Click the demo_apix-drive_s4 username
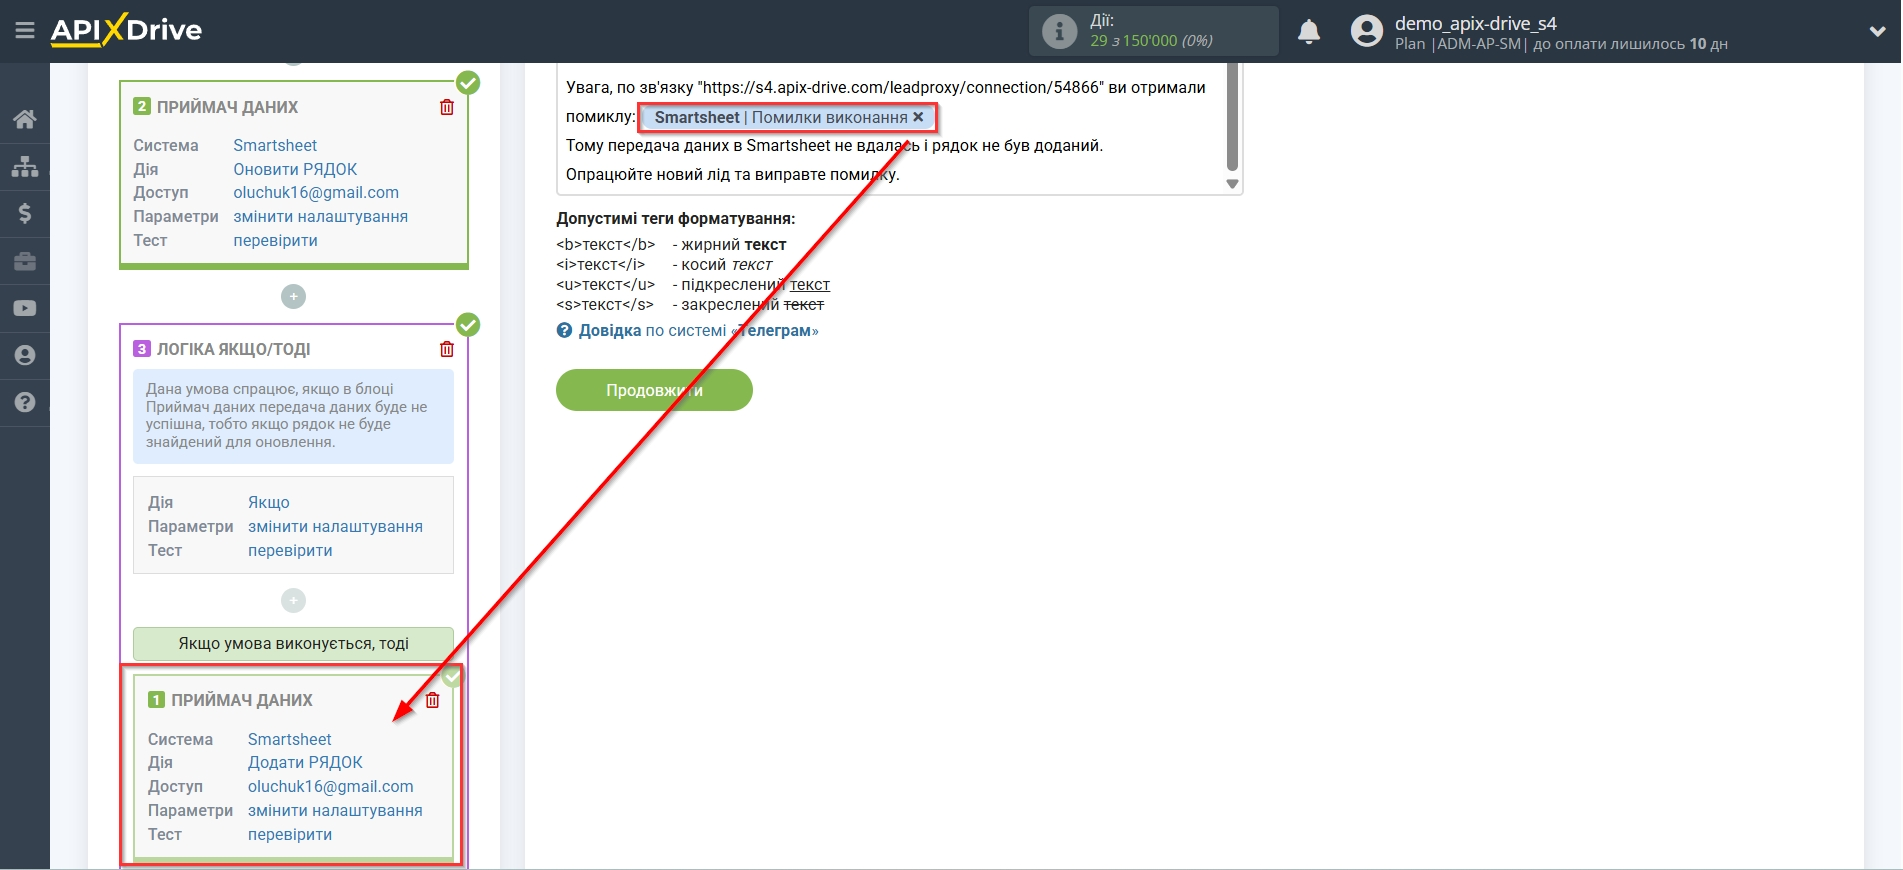The height and width of the screenshot is (870, 1903). (1476, 23)
